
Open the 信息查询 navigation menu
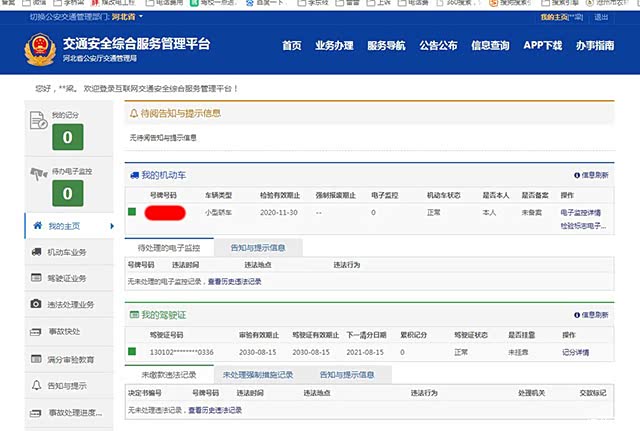(490, 46)
